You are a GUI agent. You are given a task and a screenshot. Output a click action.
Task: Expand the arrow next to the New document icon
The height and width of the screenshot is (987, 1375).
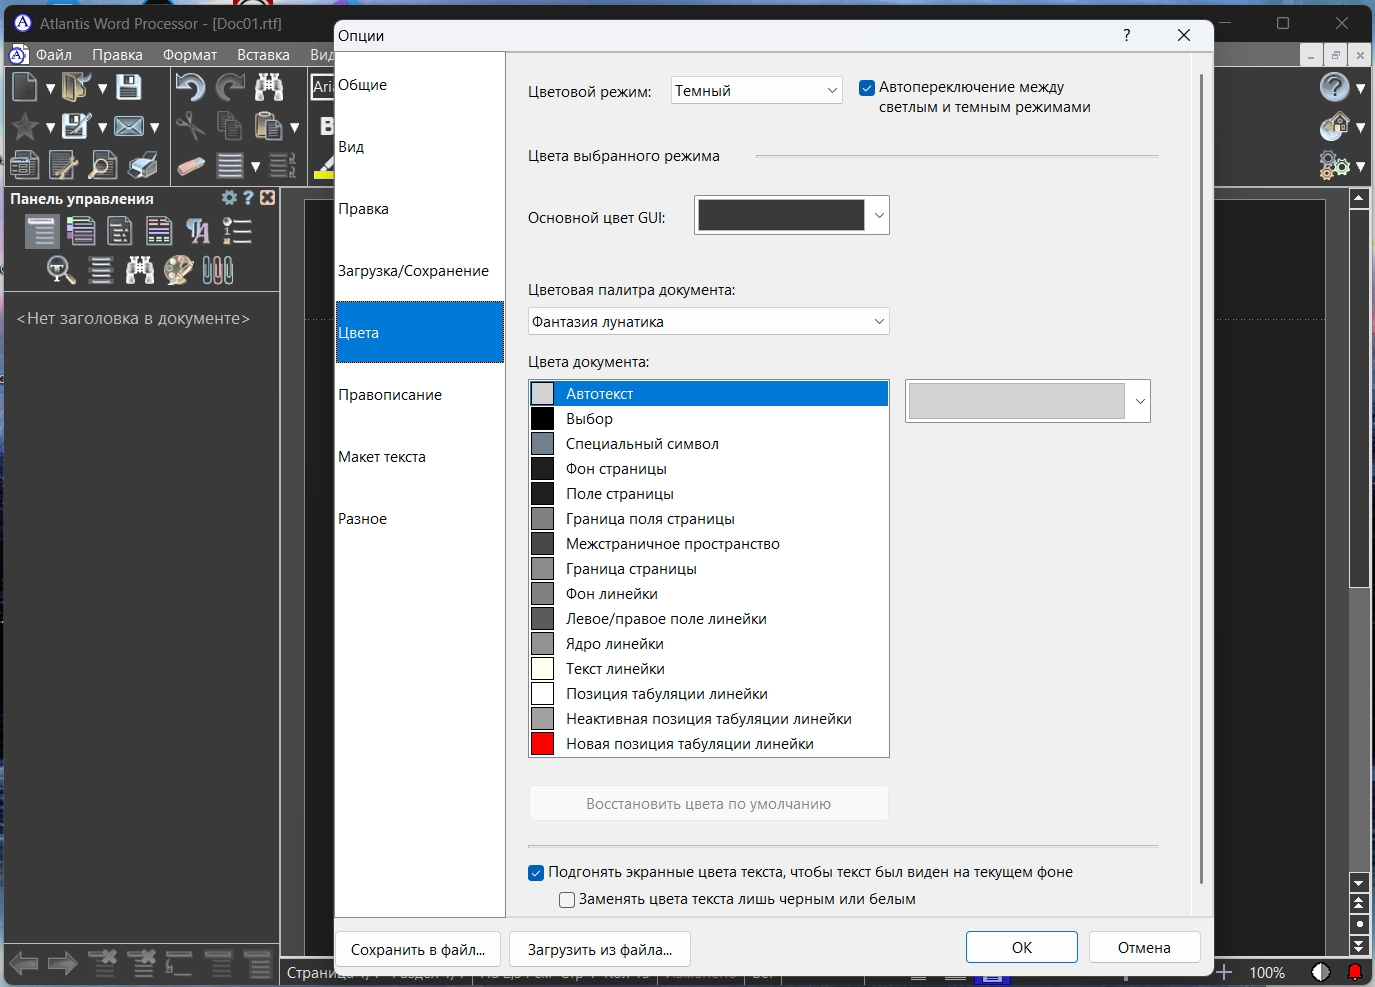pyautogui.click(x=50, y=89)
